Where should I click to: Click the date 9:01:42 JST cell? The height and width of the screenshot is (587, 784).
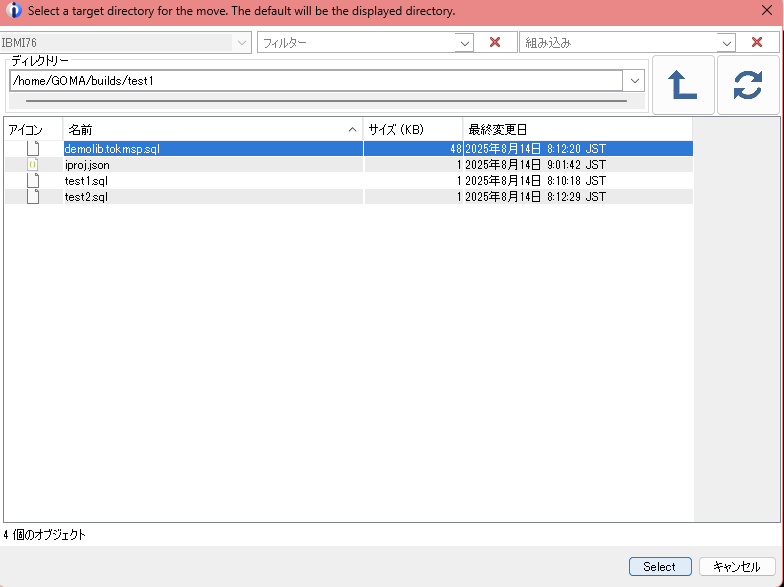pos(578,165)
